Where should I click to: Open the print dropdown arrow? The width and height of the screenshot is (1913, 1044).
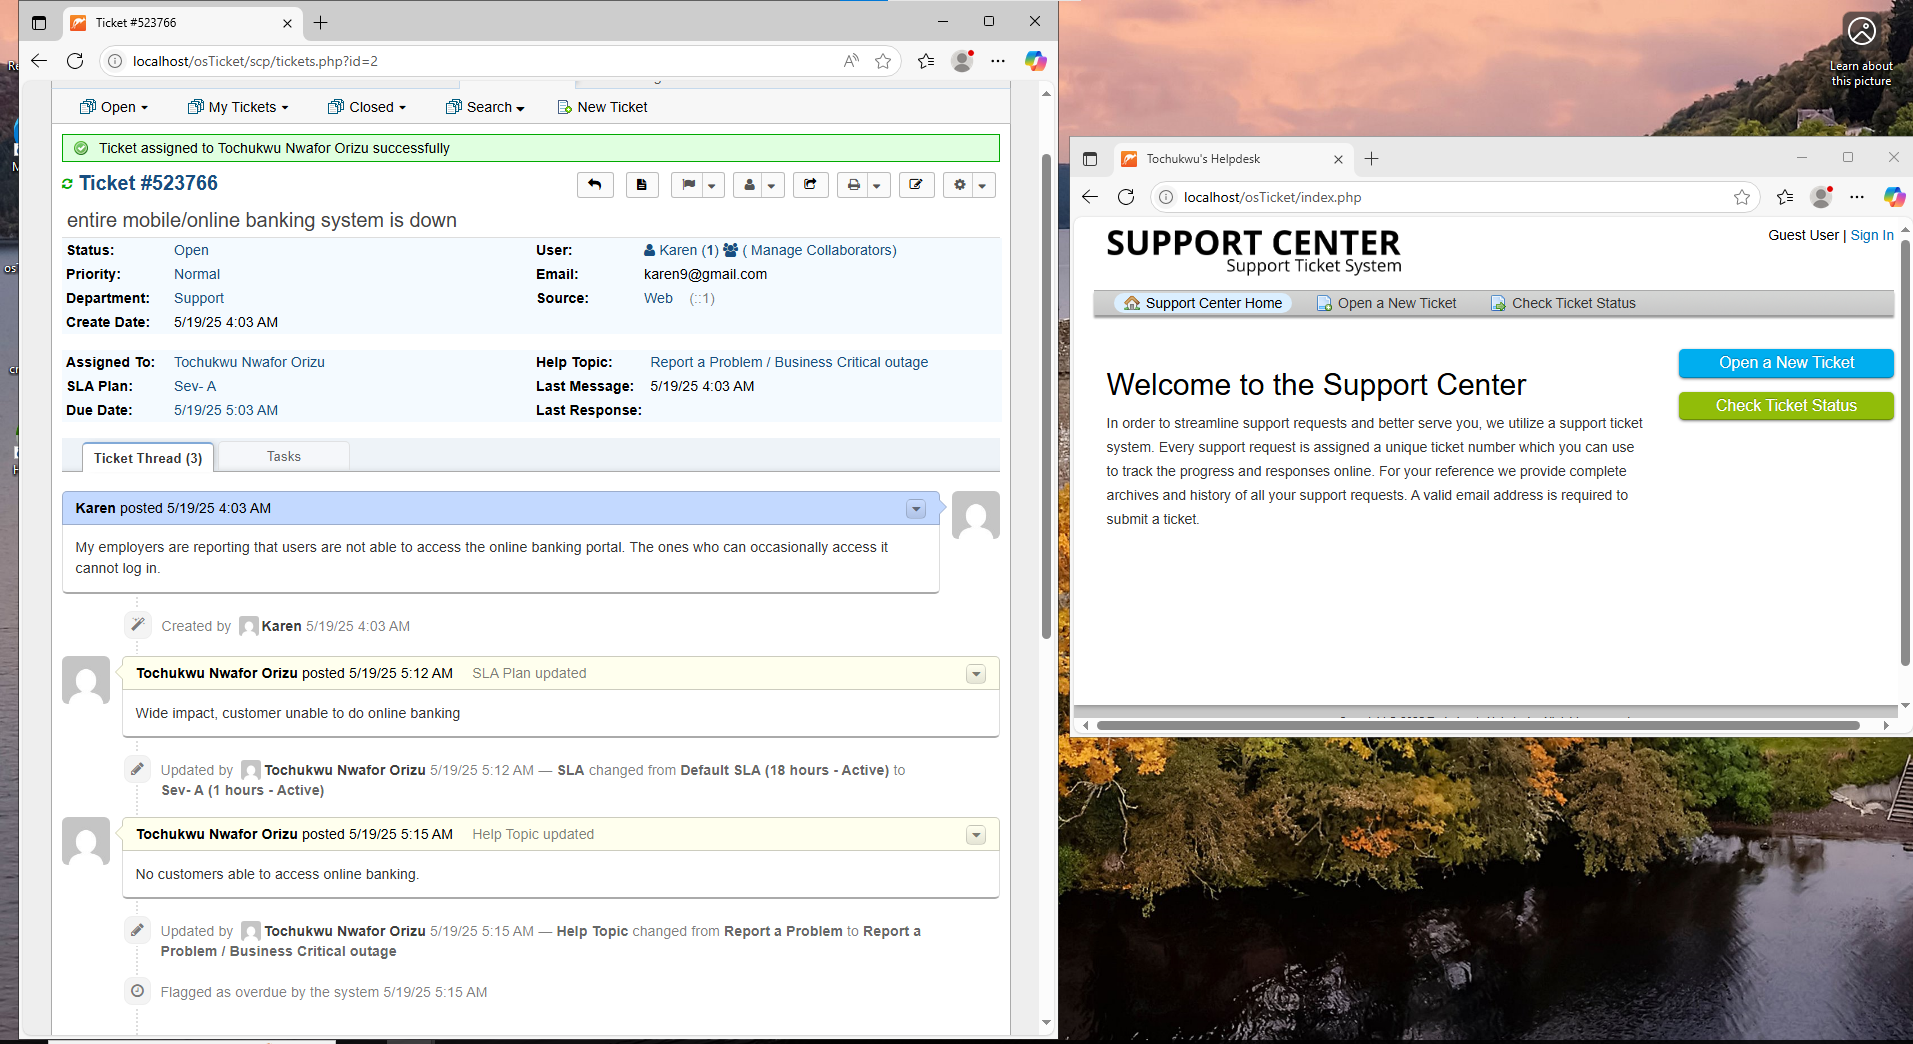[877, 185]
